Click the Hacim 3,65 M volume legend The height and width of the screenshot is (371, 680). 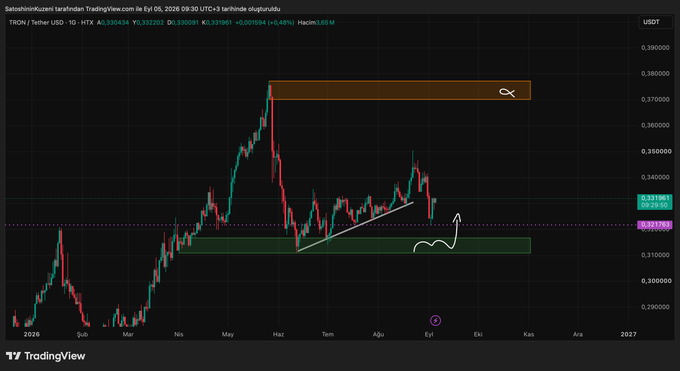(x=316, y=23)
